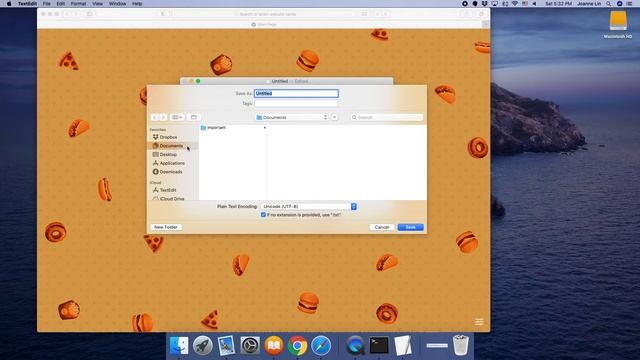The height and width of the screenshot is (360, 640).
Task: Launch Google Chrome from the Dock
Action: coord(298,346)
